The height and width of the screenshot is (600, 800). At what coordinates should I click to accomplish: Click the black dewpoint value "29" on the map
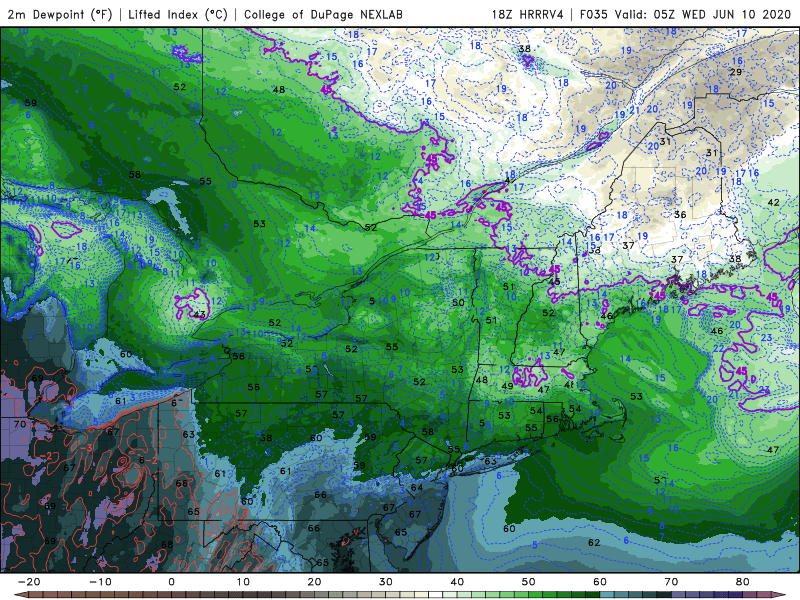[735, 72]
